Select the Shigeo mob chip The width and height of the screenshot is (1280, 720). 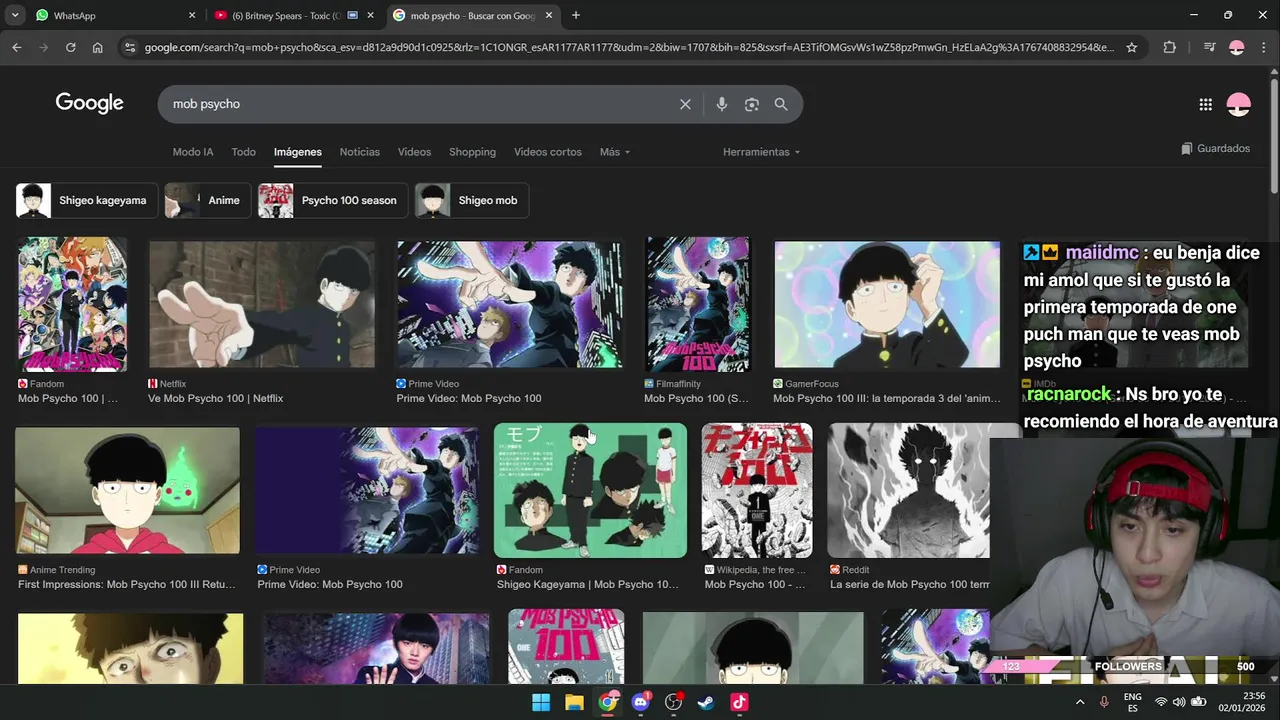pyautogui.click(x=471, y=200)
